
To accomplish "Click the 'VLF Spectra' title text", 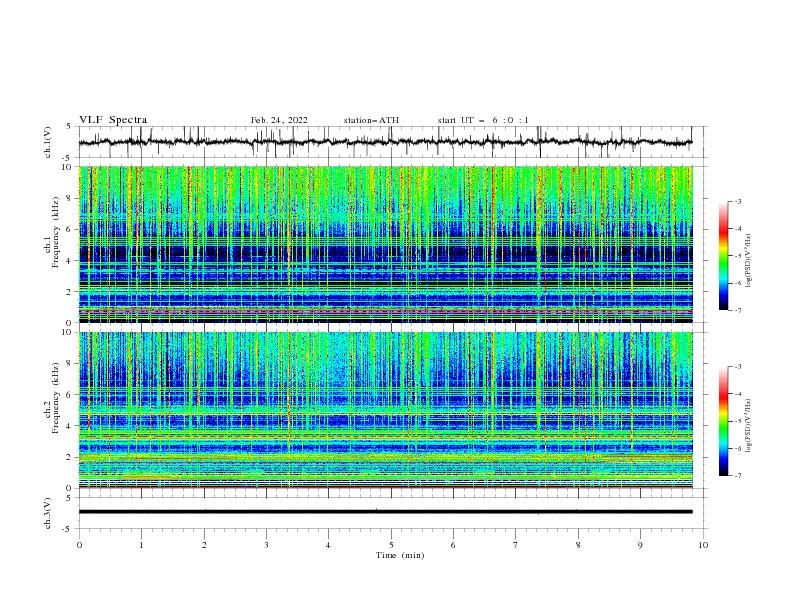I will [x=113, y=120].
